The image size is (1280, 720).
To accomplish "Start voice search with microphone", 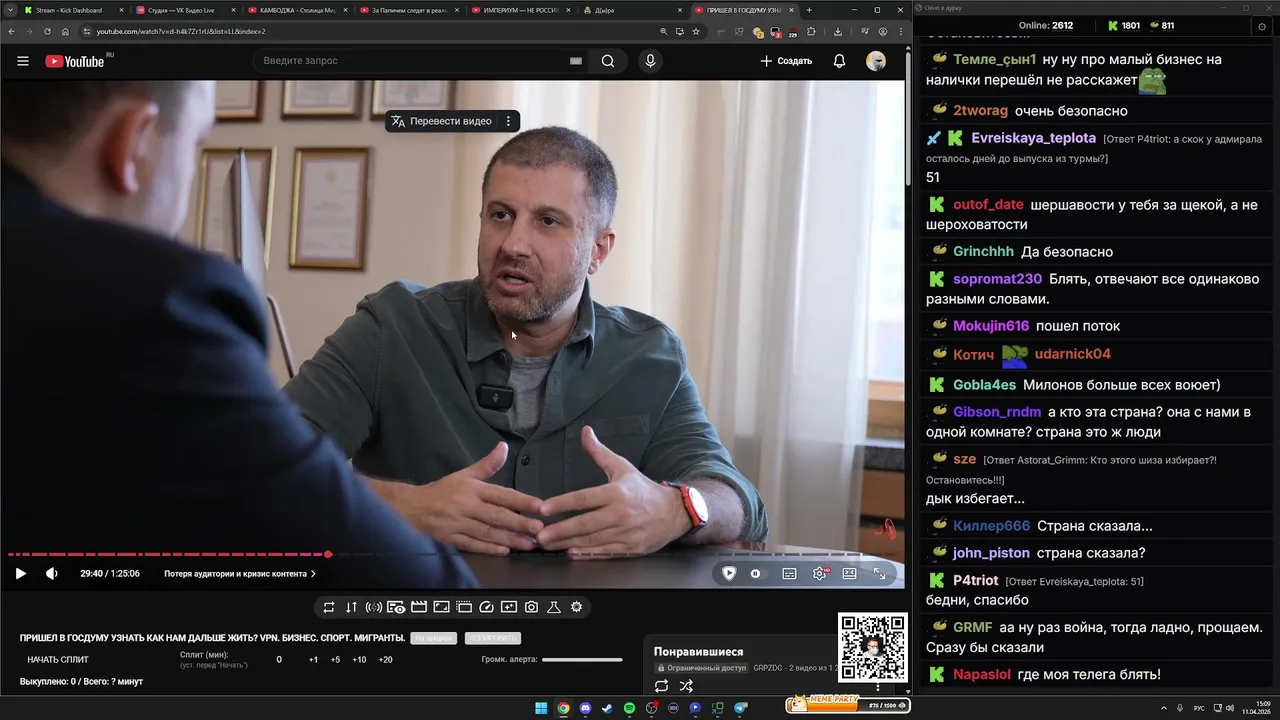I will pyautogui.click(x=650, y=61).
